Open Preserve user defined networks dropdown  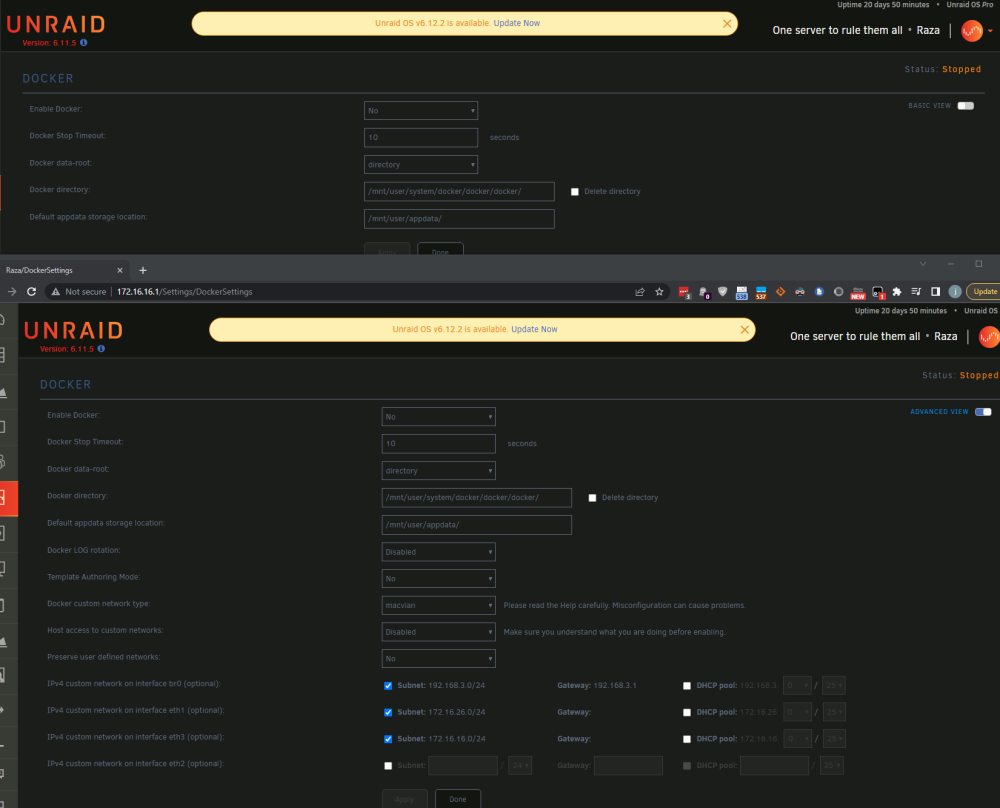coord(439,659)
